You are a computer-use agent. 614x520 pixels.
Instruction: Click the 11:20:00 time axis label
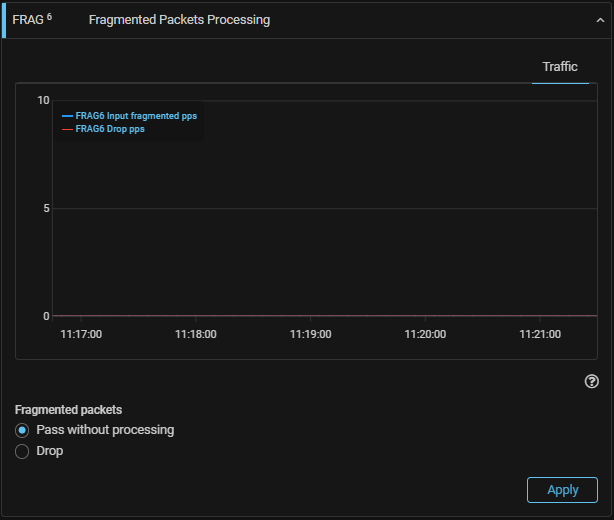point(426,334)
